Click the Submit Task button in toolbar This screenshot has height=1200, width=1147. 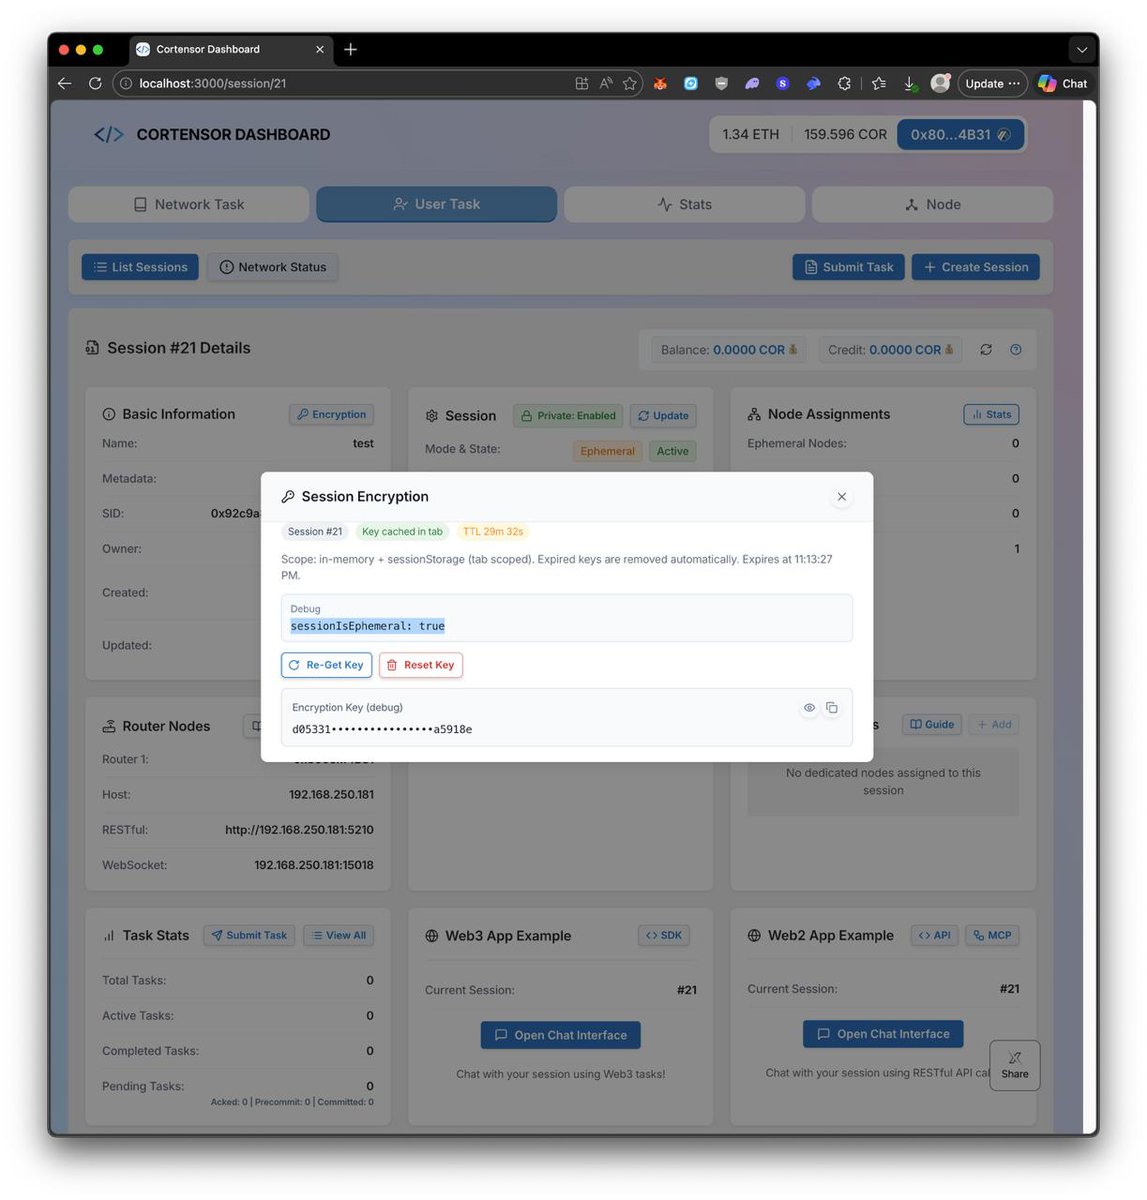[849, 267]
